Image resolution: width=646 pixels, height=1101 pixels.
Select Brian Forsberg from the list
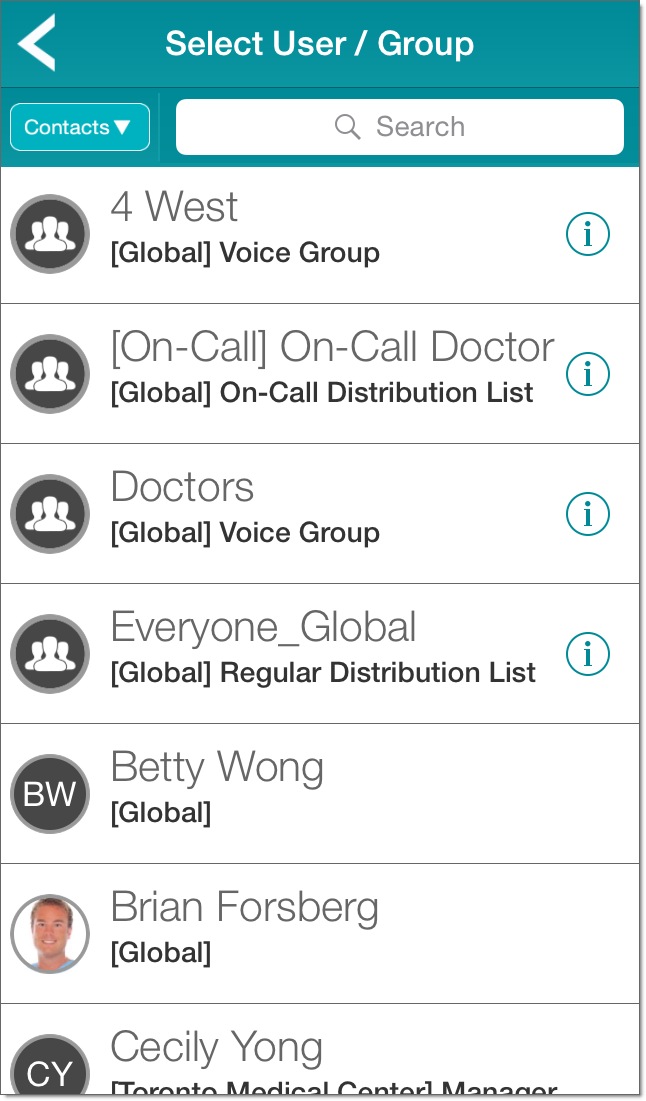(245, 908)
